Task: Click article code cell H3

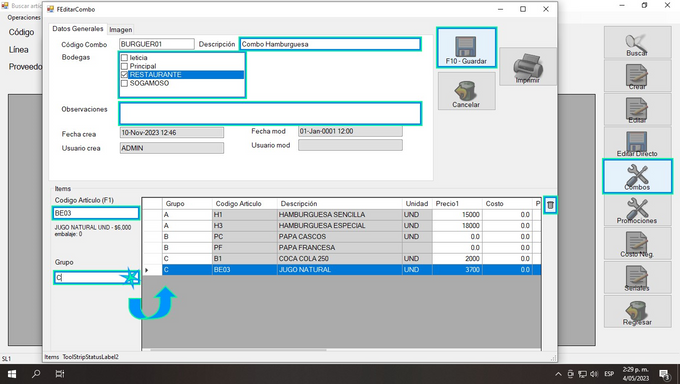Action: 245,226
